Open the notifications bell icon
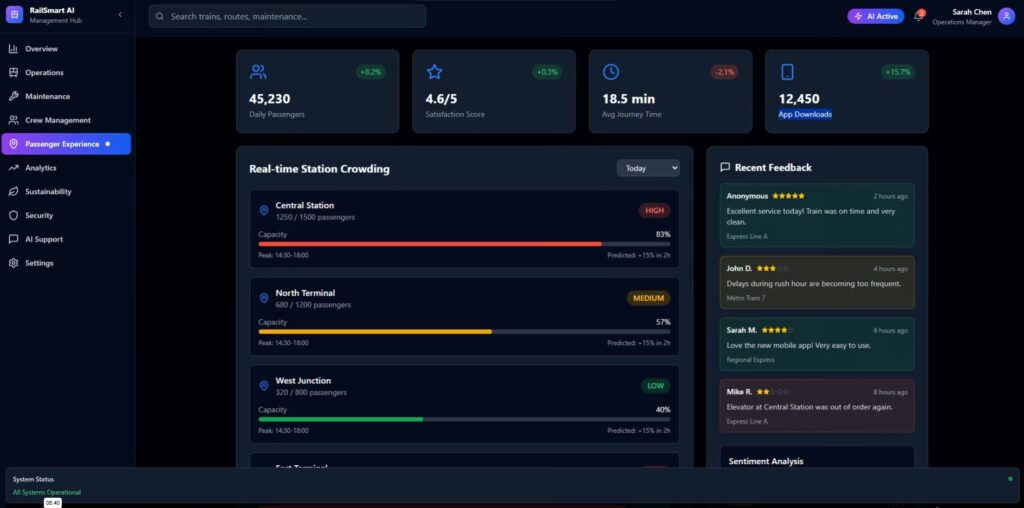The height and width of the screenshot is (508, 1024). [x=918, y=16]
